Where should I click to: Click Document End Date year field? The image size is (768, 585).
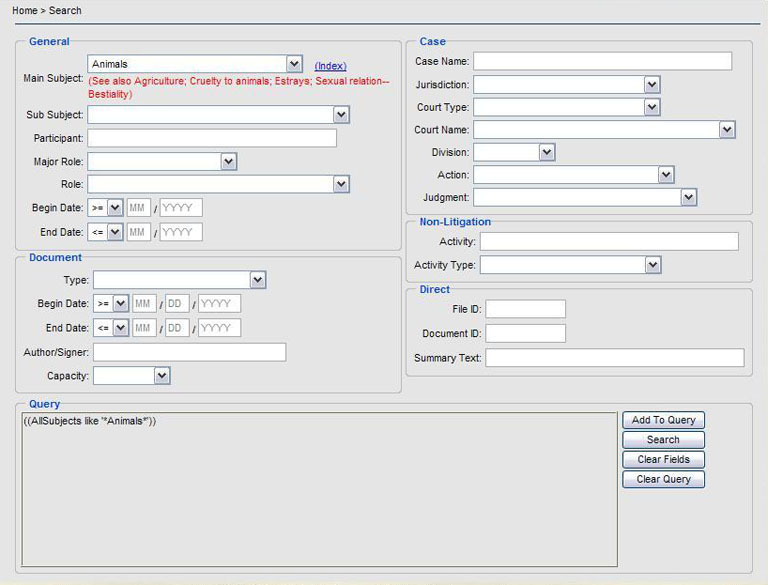(219, 328)
